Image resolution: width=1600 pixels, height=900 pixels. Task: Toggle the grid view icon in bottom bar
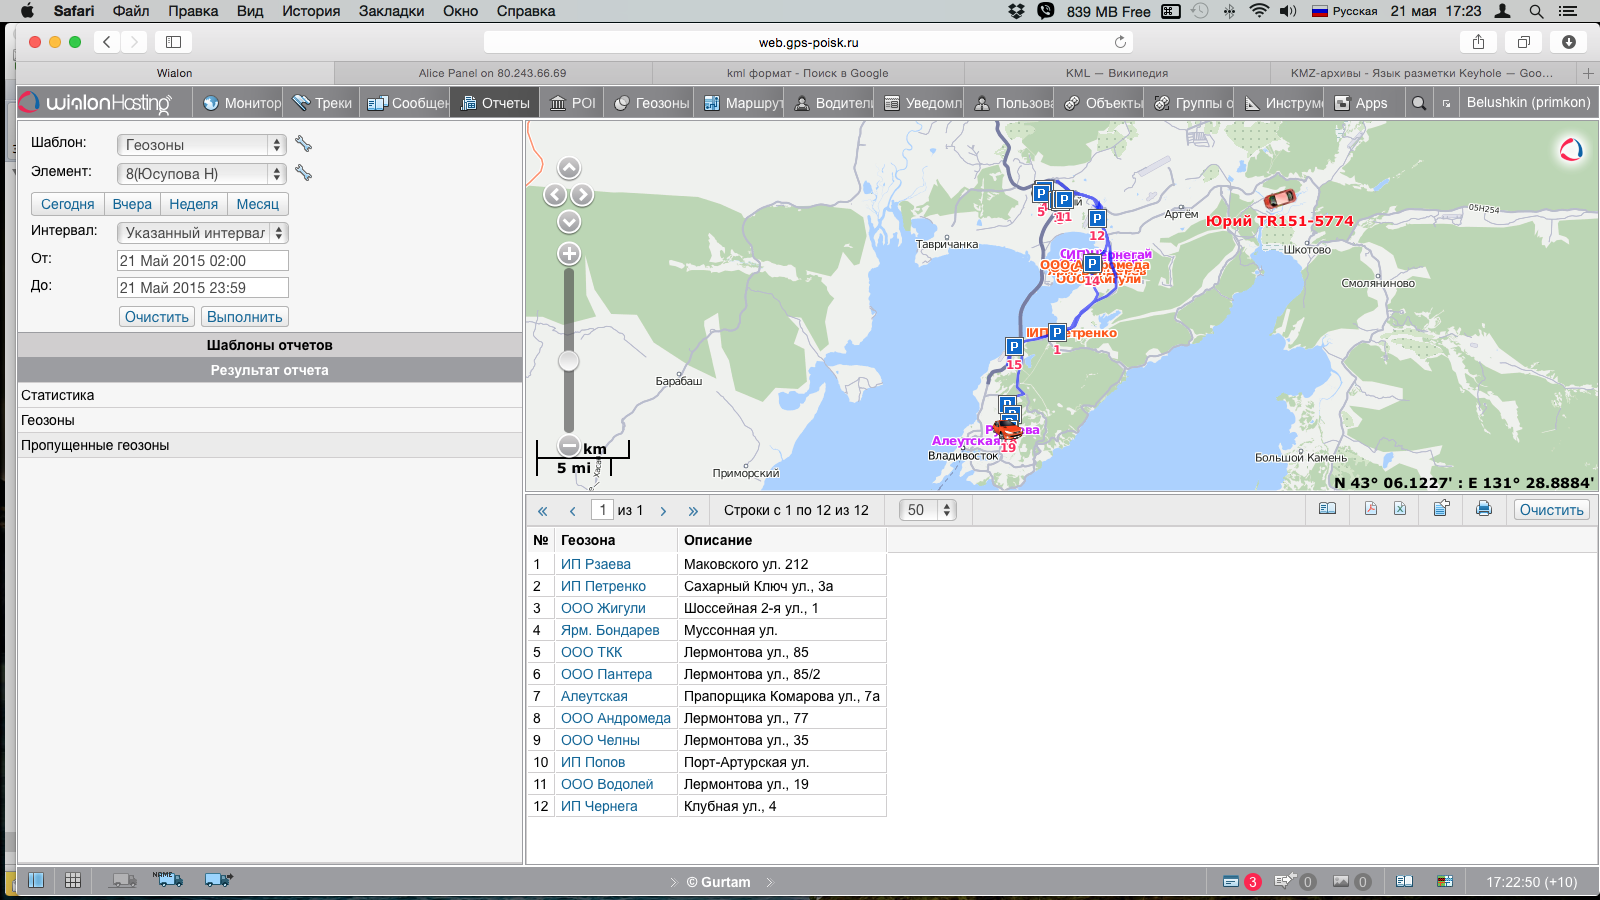pyautogui.click(x=73, y=880)
